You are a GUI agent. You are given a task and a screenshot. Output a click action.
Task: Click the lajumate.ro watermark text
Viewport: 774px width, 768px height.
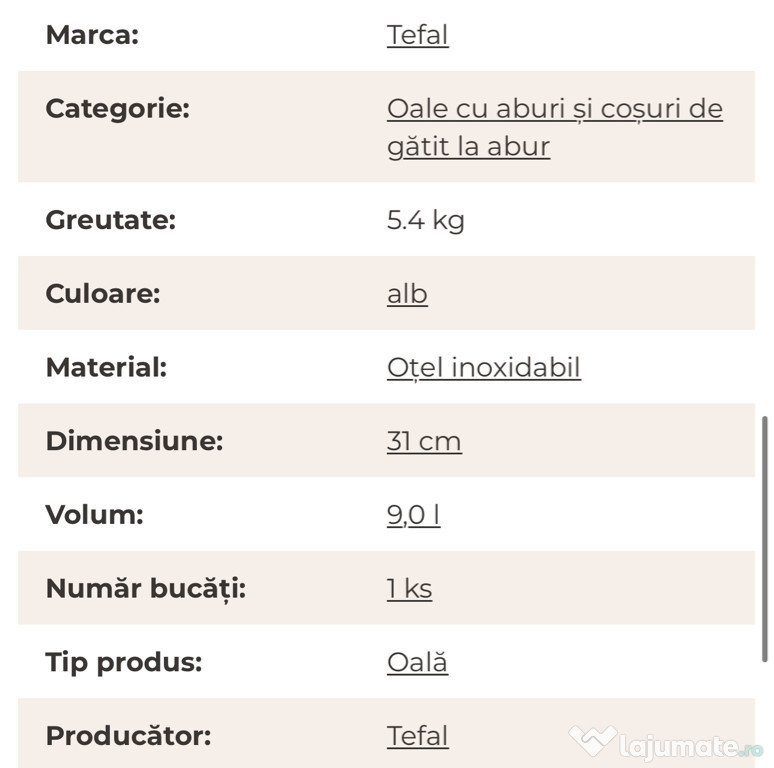click(691, 746)
